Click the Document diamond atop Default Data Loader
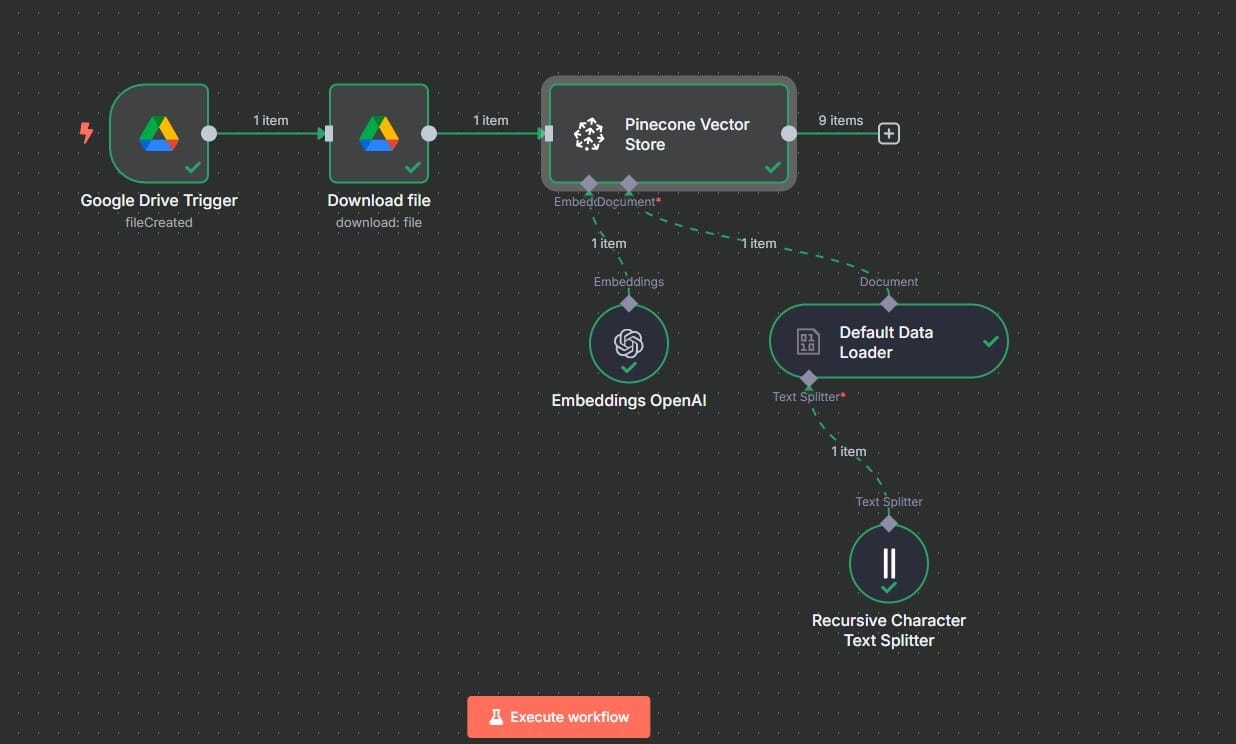Screen dimensions: 1236x744 [x=889, y=303]
